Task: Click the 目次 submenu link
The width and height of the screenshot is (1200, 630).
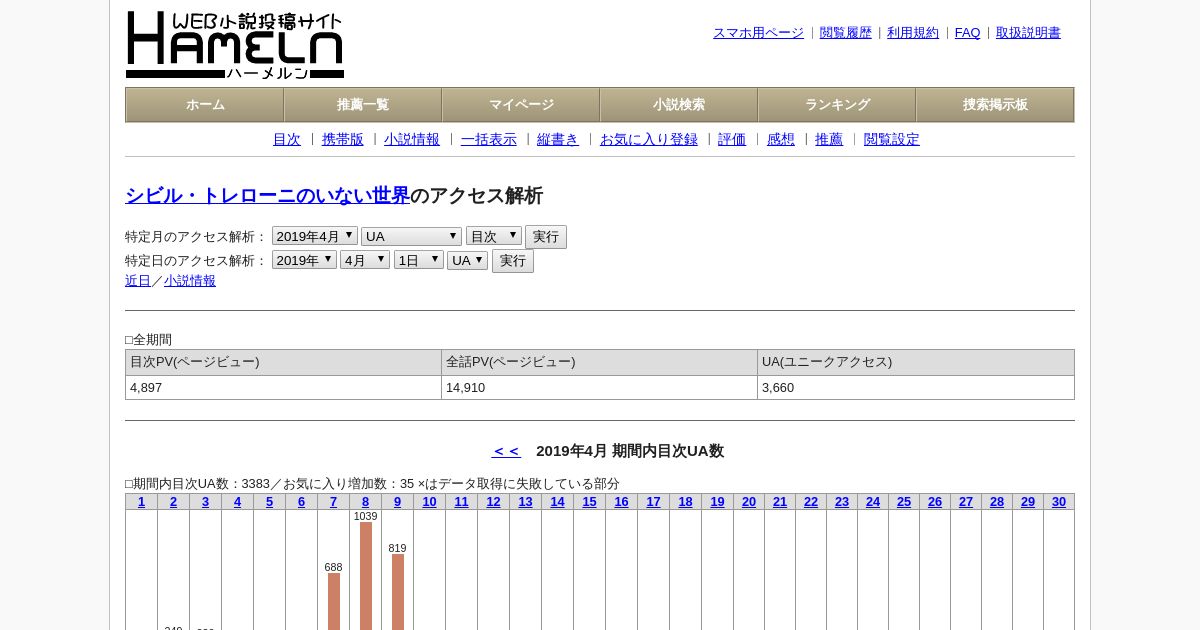Action: (x=287, y=140)
